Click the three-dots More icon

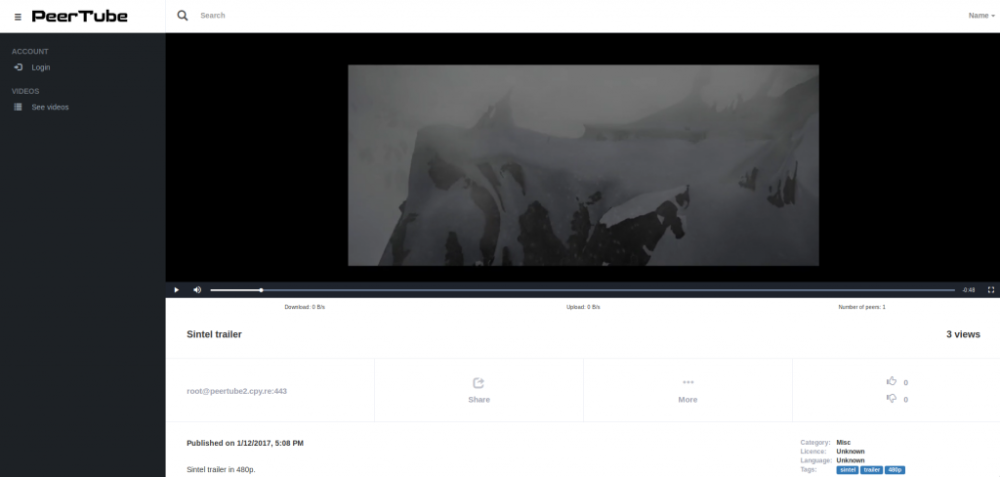pyautogui.click(x=688, y=382)
